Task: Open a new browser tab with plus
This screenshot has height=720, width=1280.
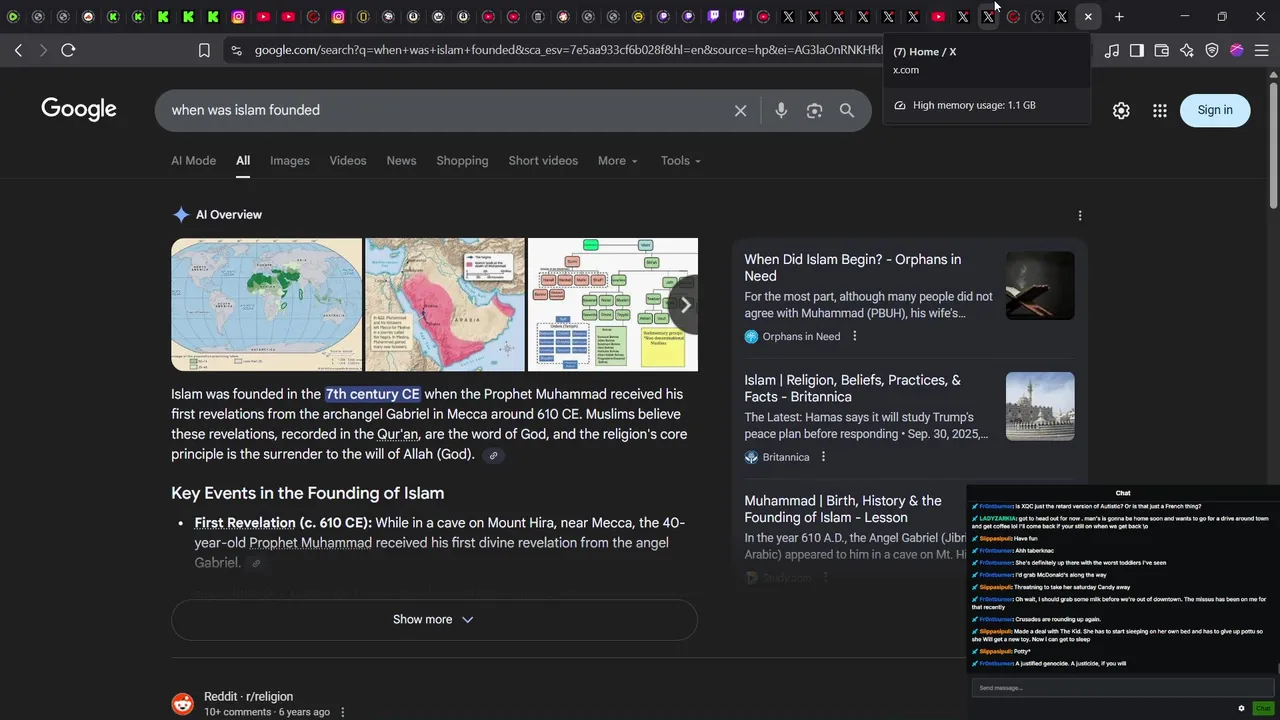Action: click(x=1119, y=17)
